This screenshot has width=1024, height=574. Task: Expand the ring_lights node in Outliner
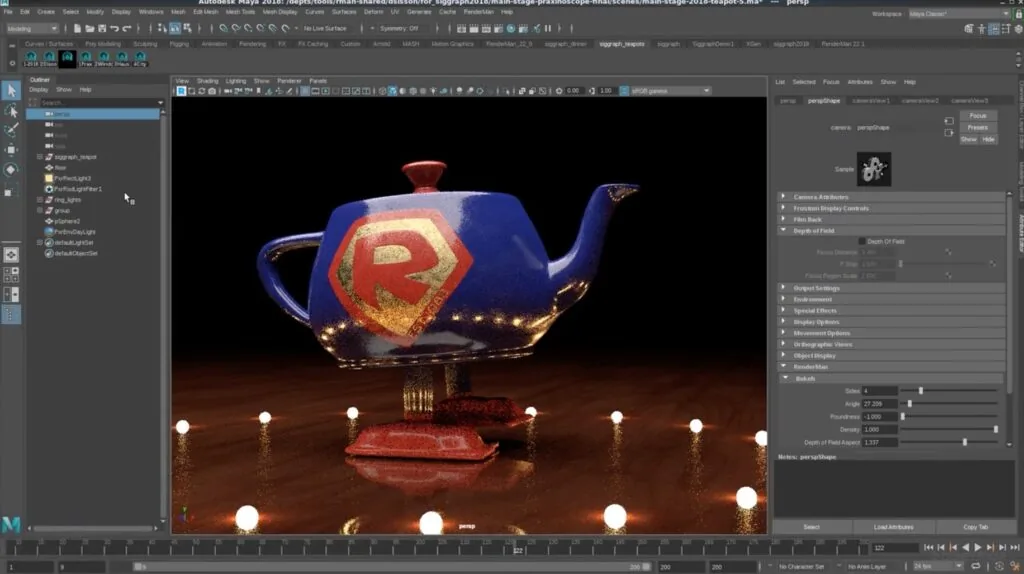click(40, 200)
